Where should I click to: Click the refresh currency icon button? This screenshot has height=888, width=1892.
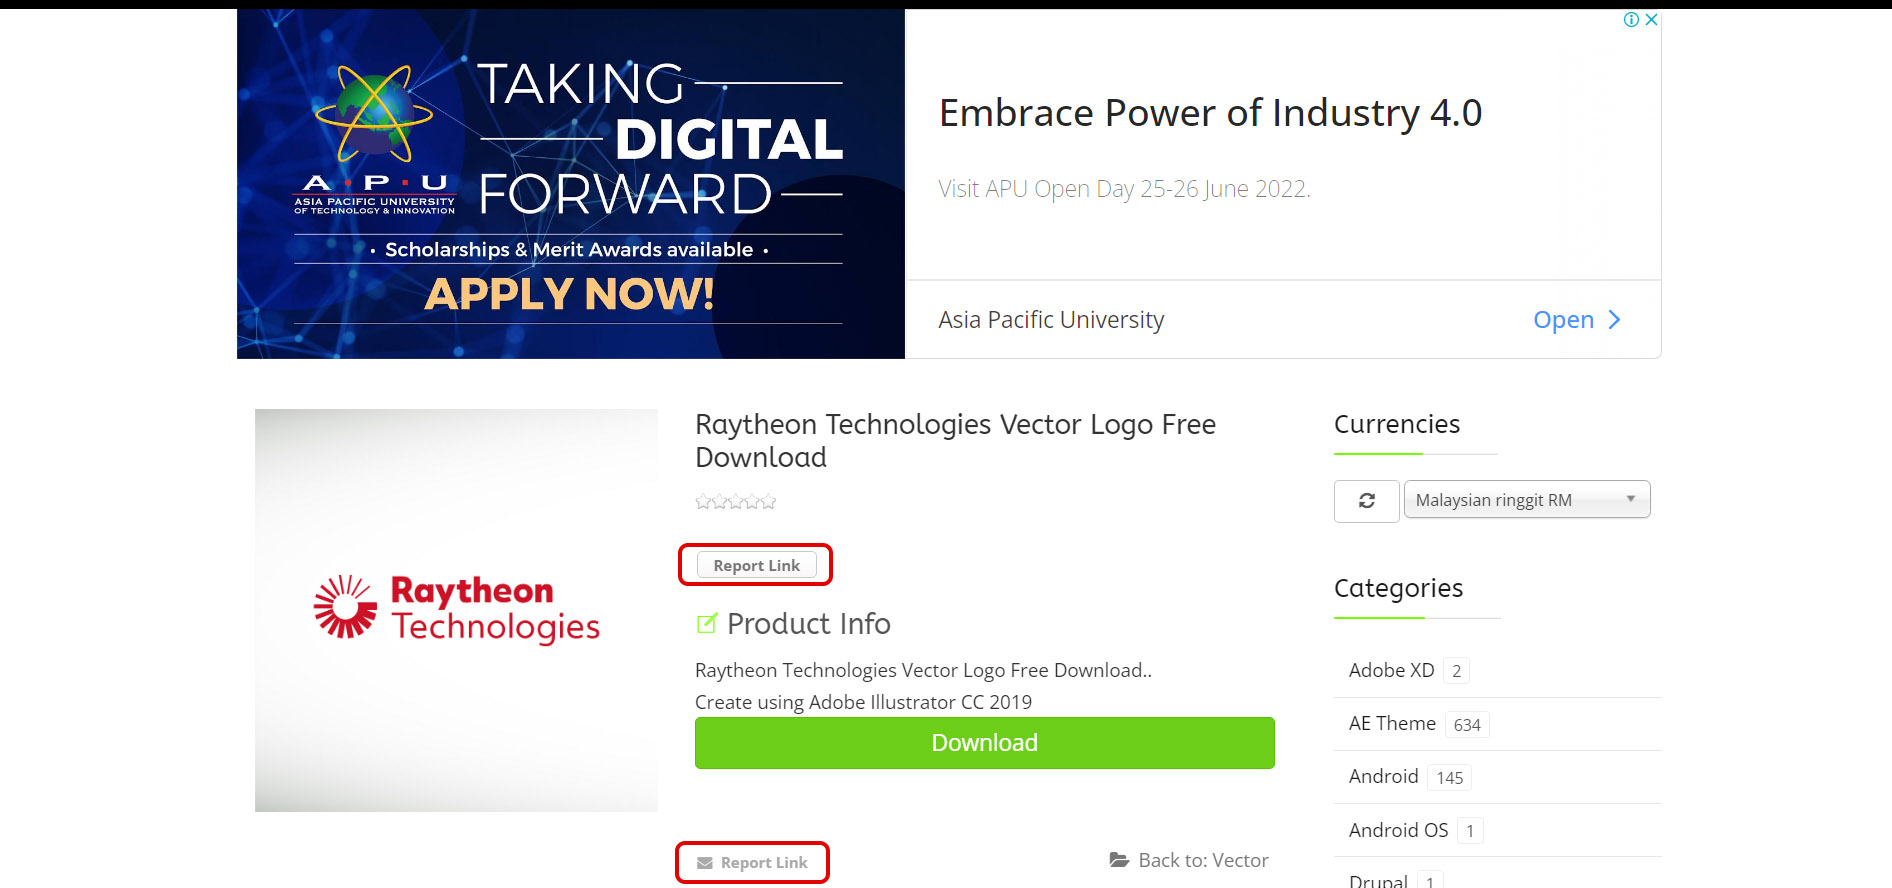pyautogui.click(x=1366, y=501)
